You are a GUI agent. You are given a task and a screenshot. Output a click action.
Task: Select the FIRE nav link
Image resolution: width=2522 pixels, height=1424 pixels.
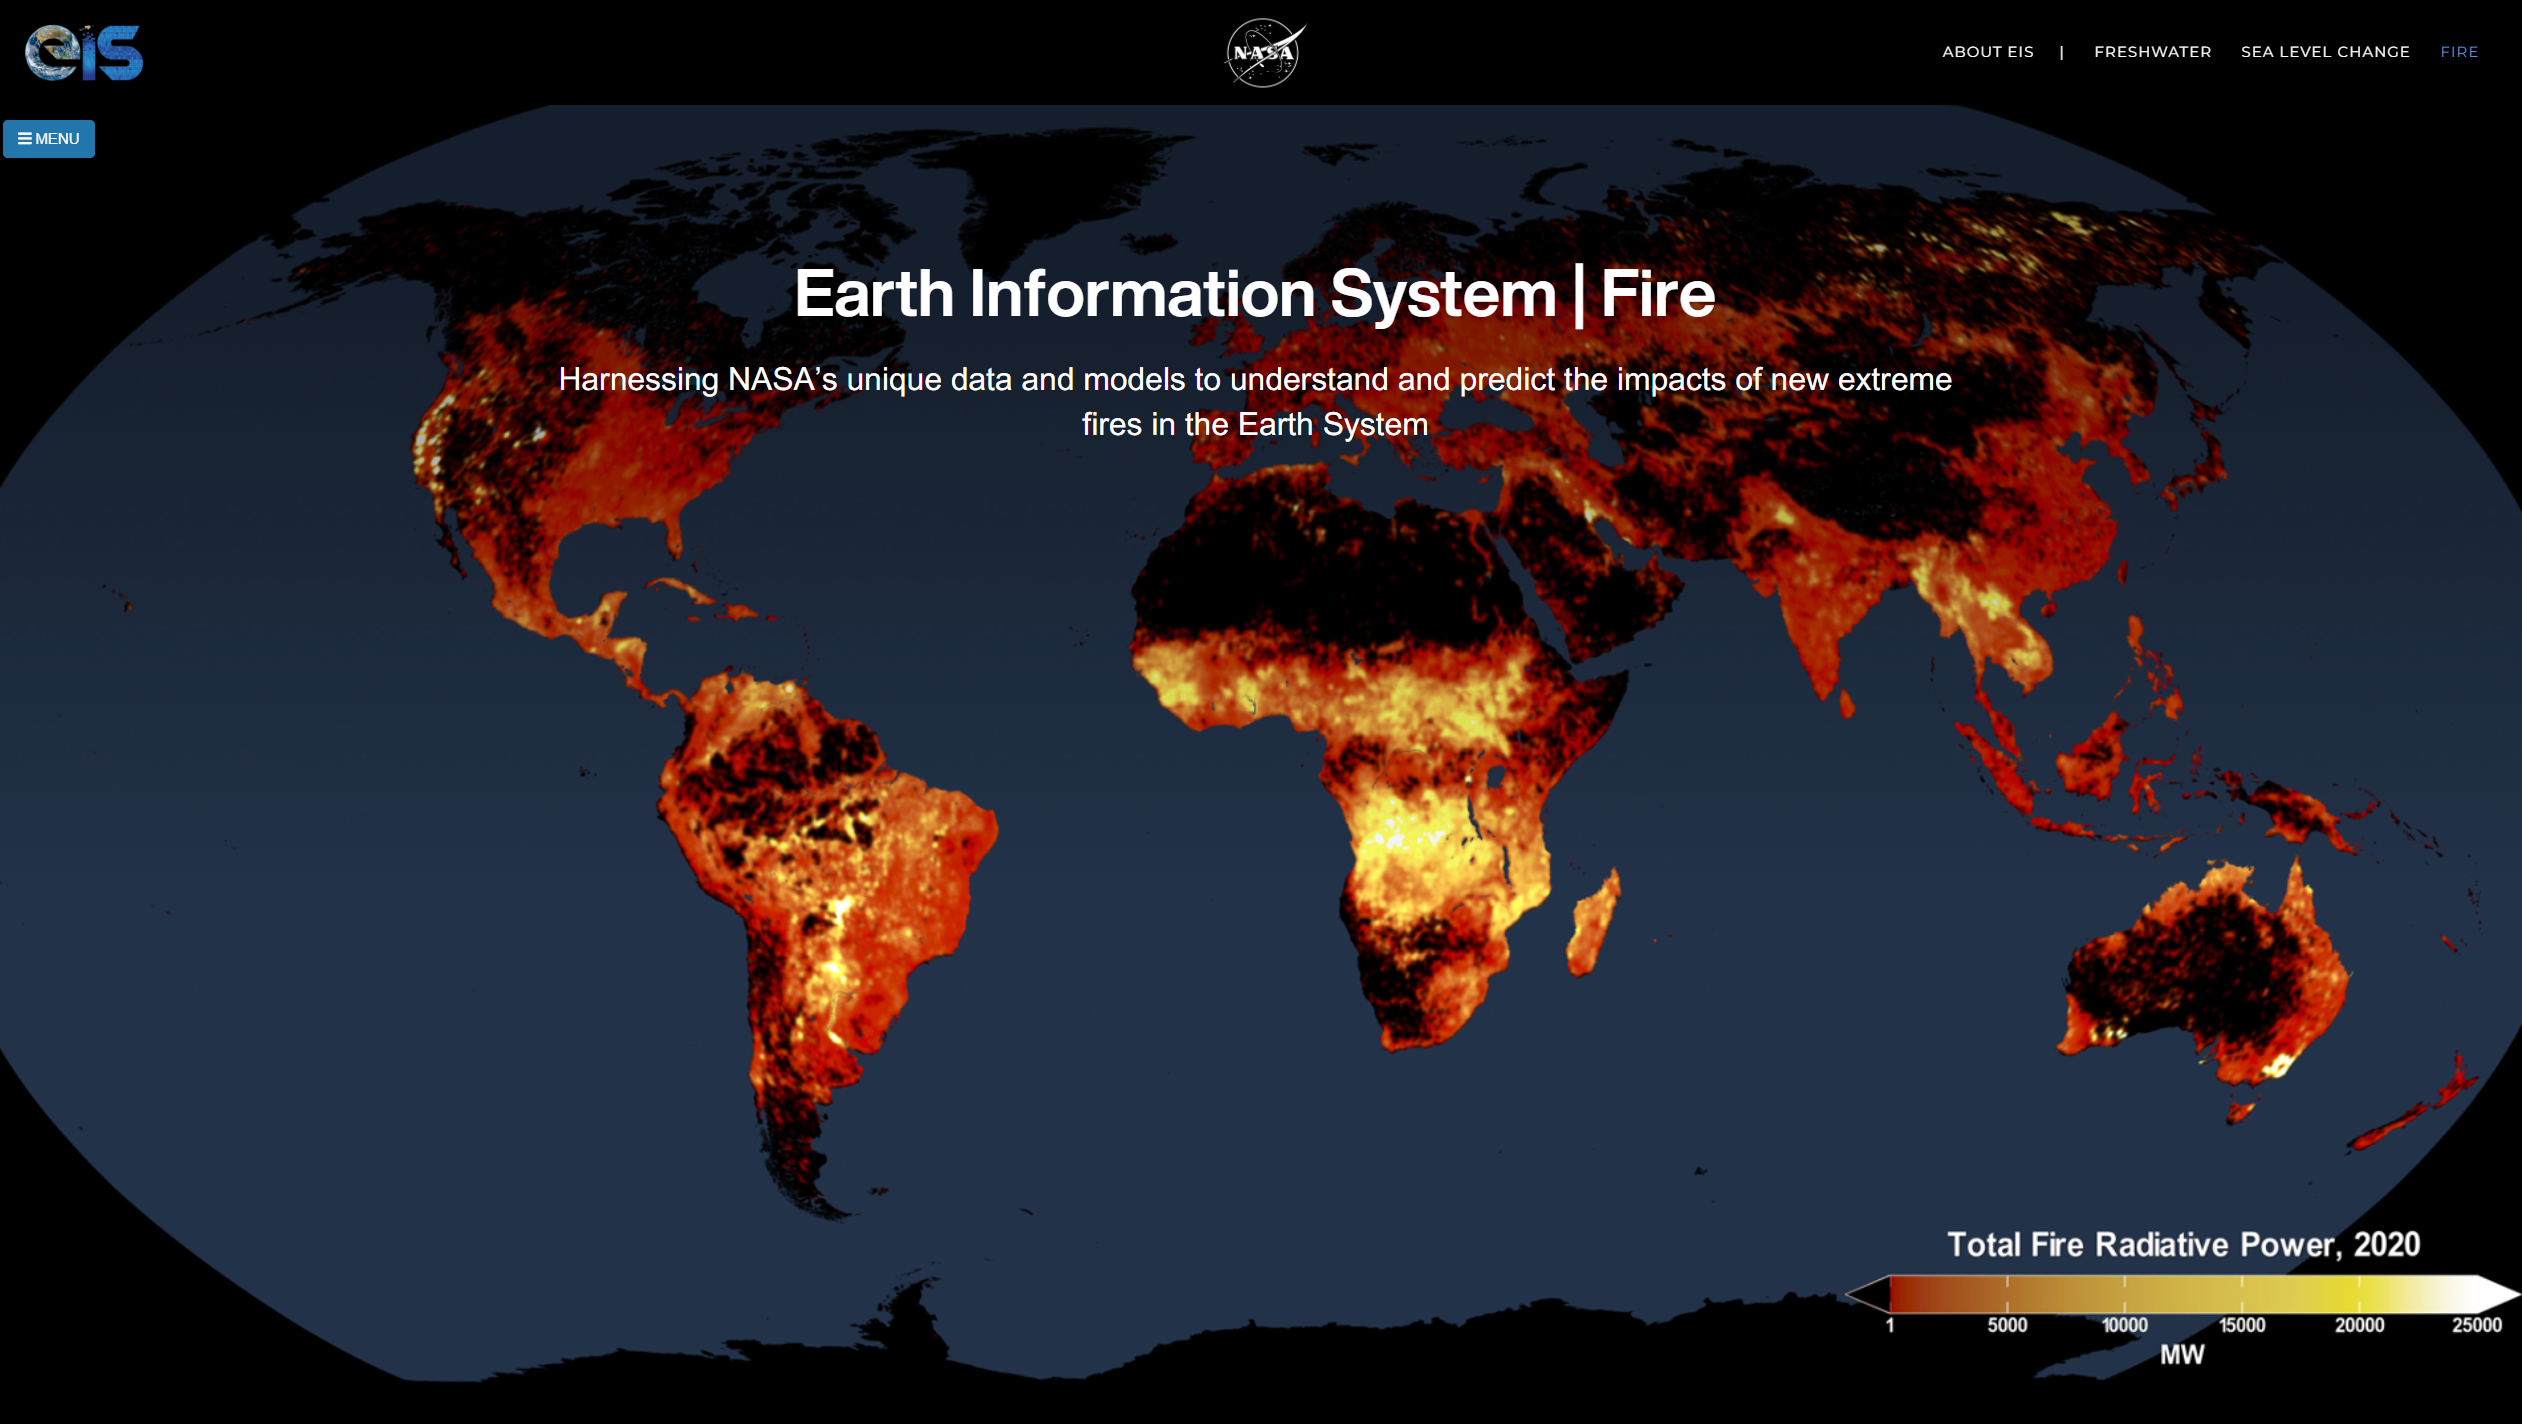2459,52
